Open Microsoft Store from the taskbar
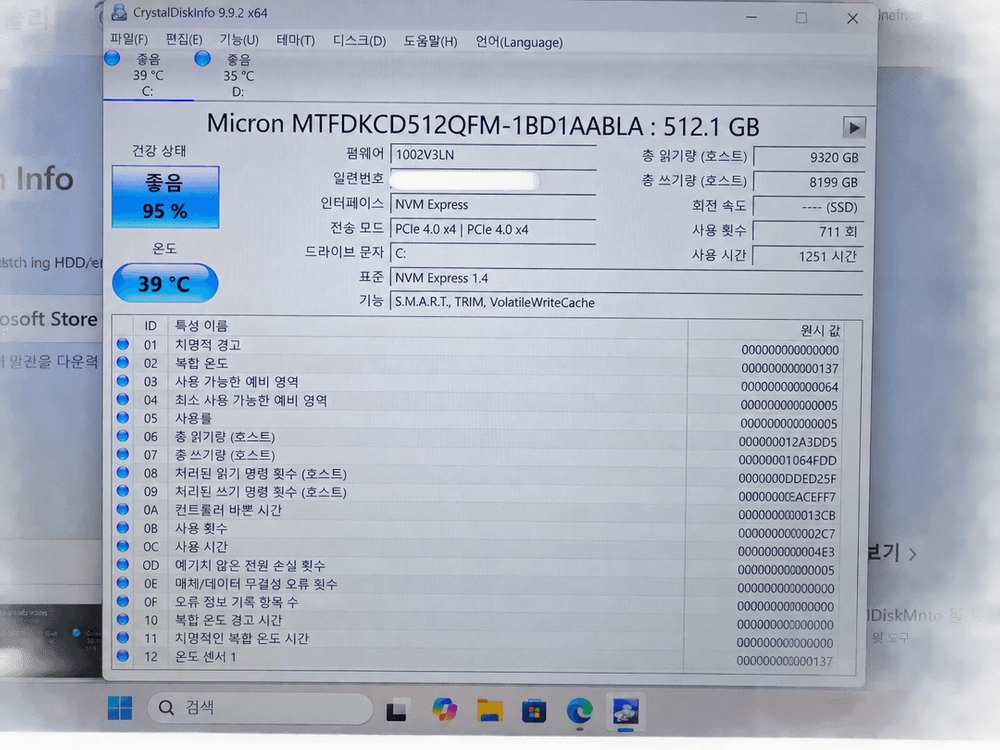Image resolution: width=1000 pixels, height=750 pixels. point(534,710)
